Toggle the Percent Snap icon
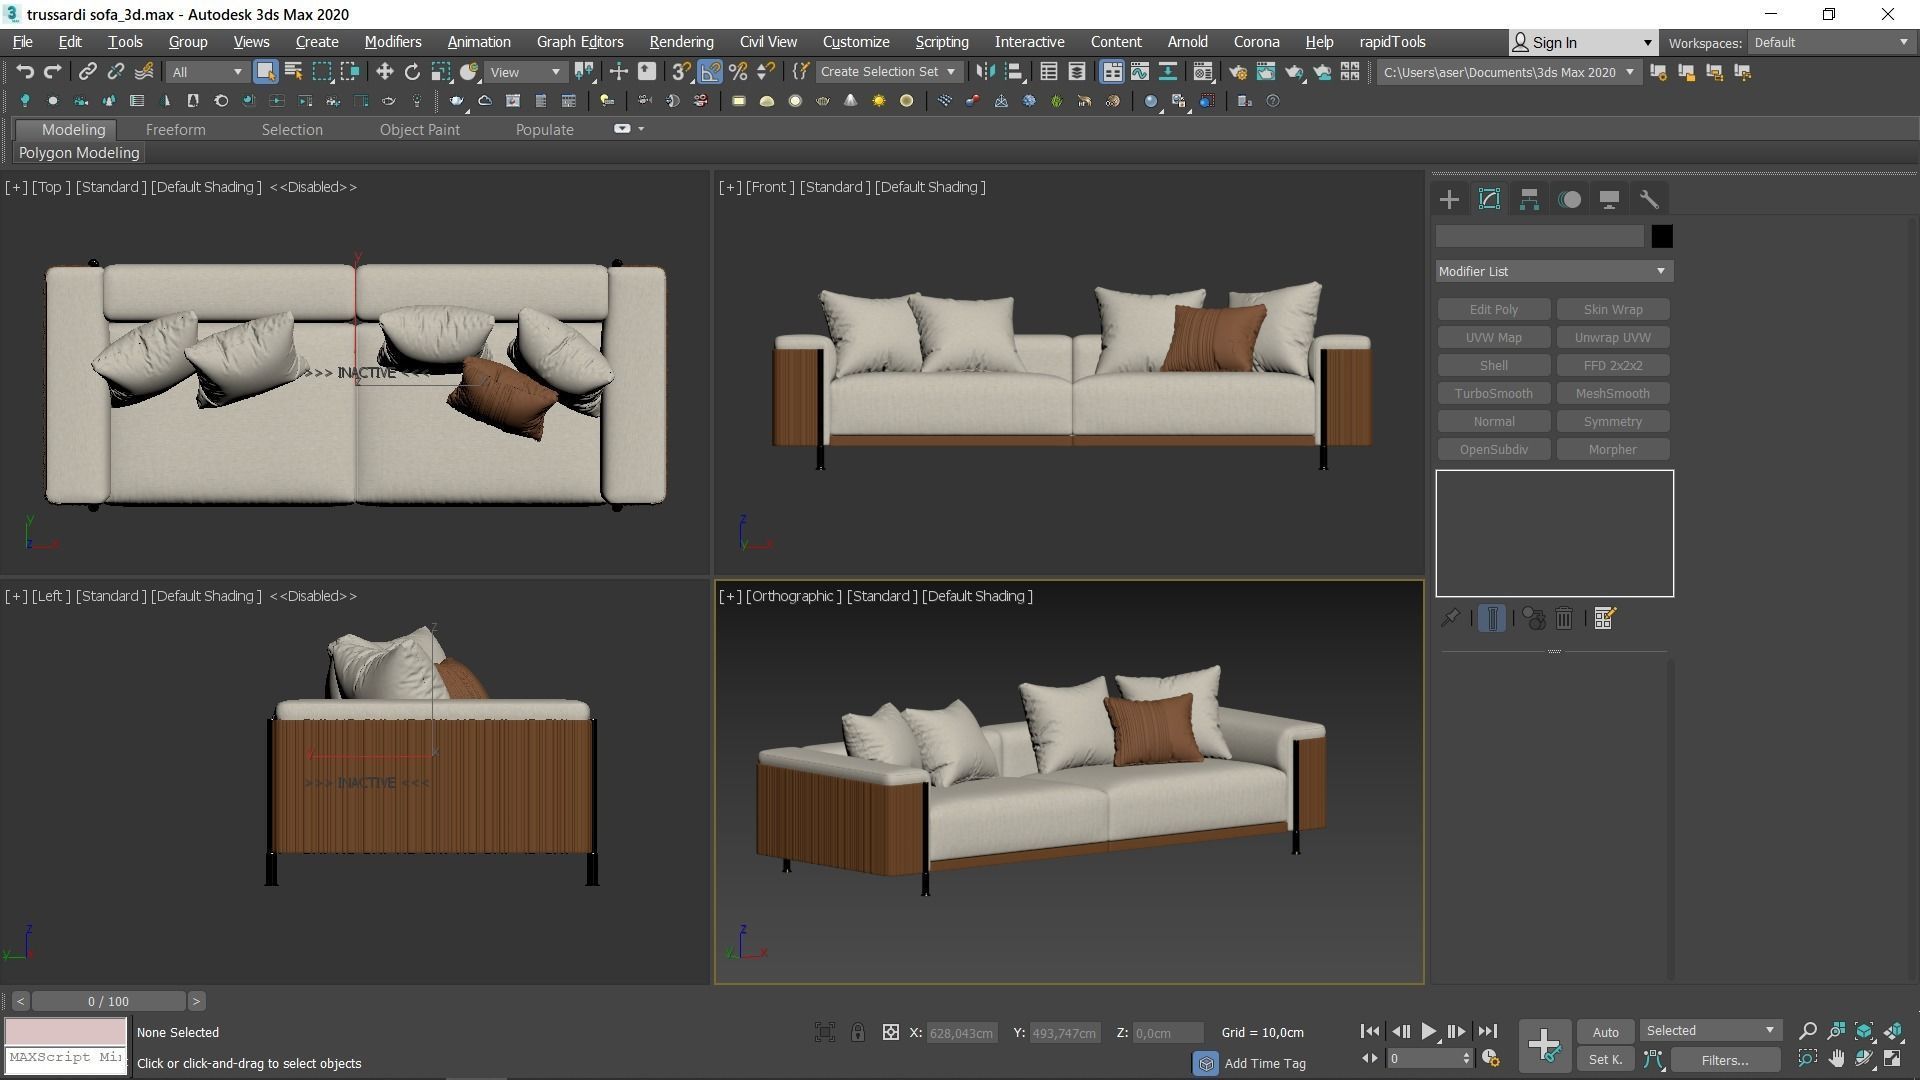The width and height of the screenshot is (1920, 1080). pyautogui.click(x=738, y=71)
